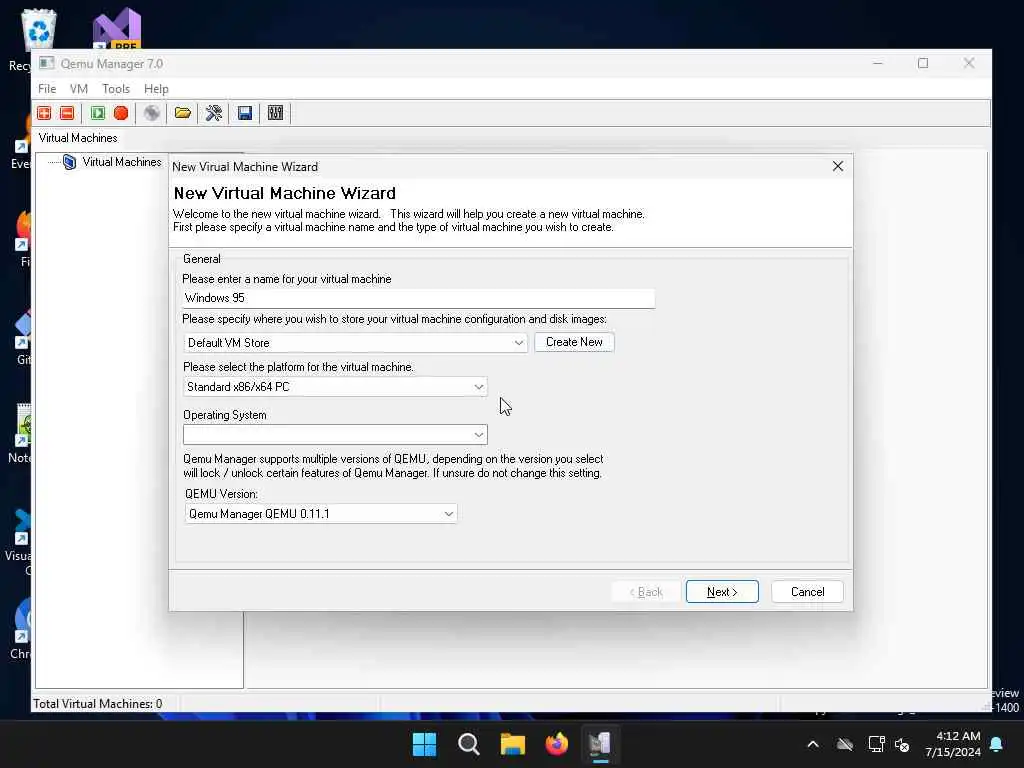Open the notifications bell icon
The image size is (1024, 768).
click(x=997, y=744)
